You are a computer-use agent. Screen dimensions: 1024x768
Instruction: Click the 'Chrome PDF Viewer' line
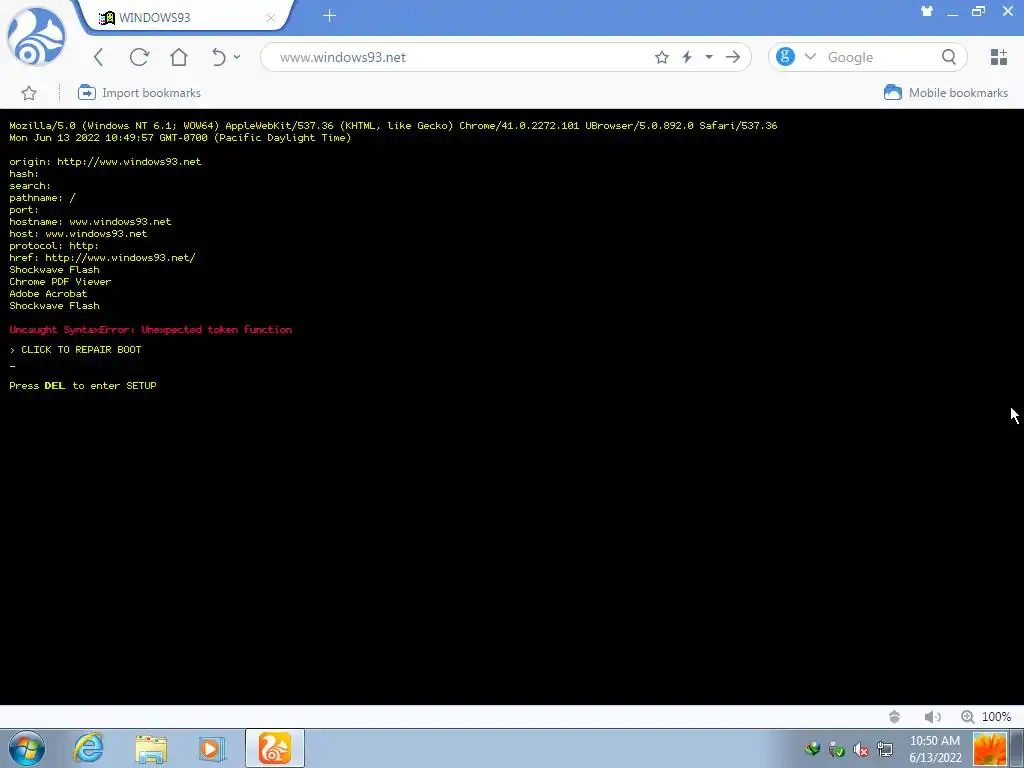[60, 281]
